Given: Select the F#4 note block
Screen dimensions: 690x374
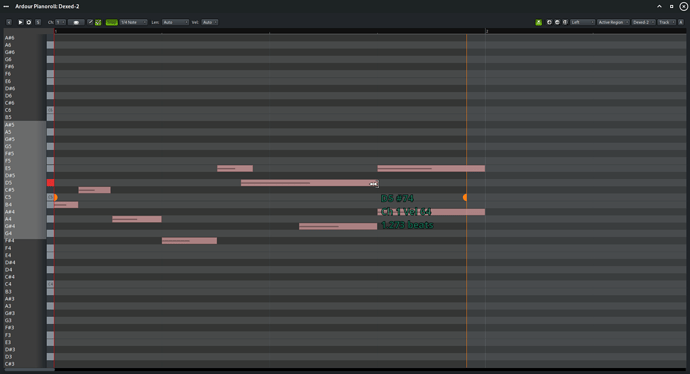Looking at the screenshot, I should point(189,241).
